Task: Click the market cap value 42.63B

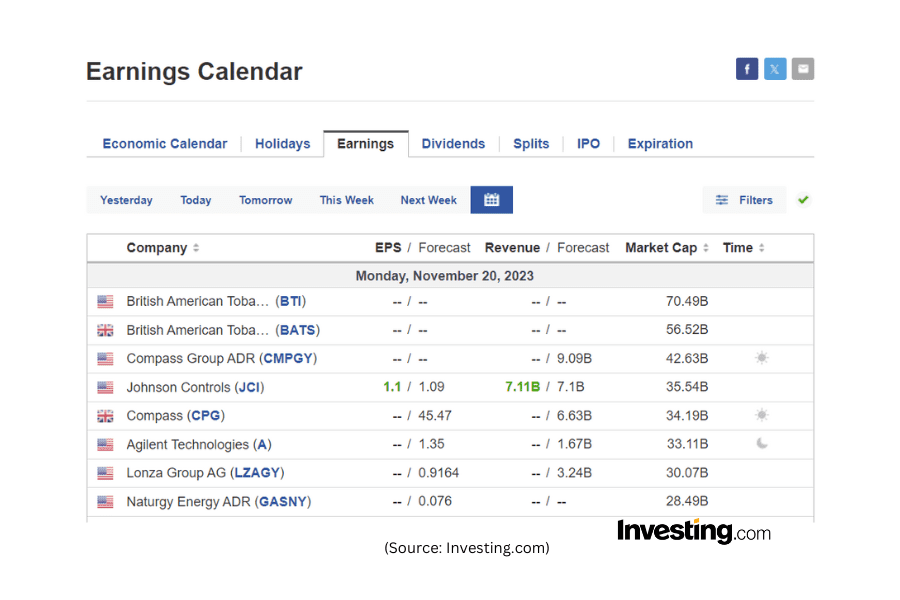Action: pos(687,359)
